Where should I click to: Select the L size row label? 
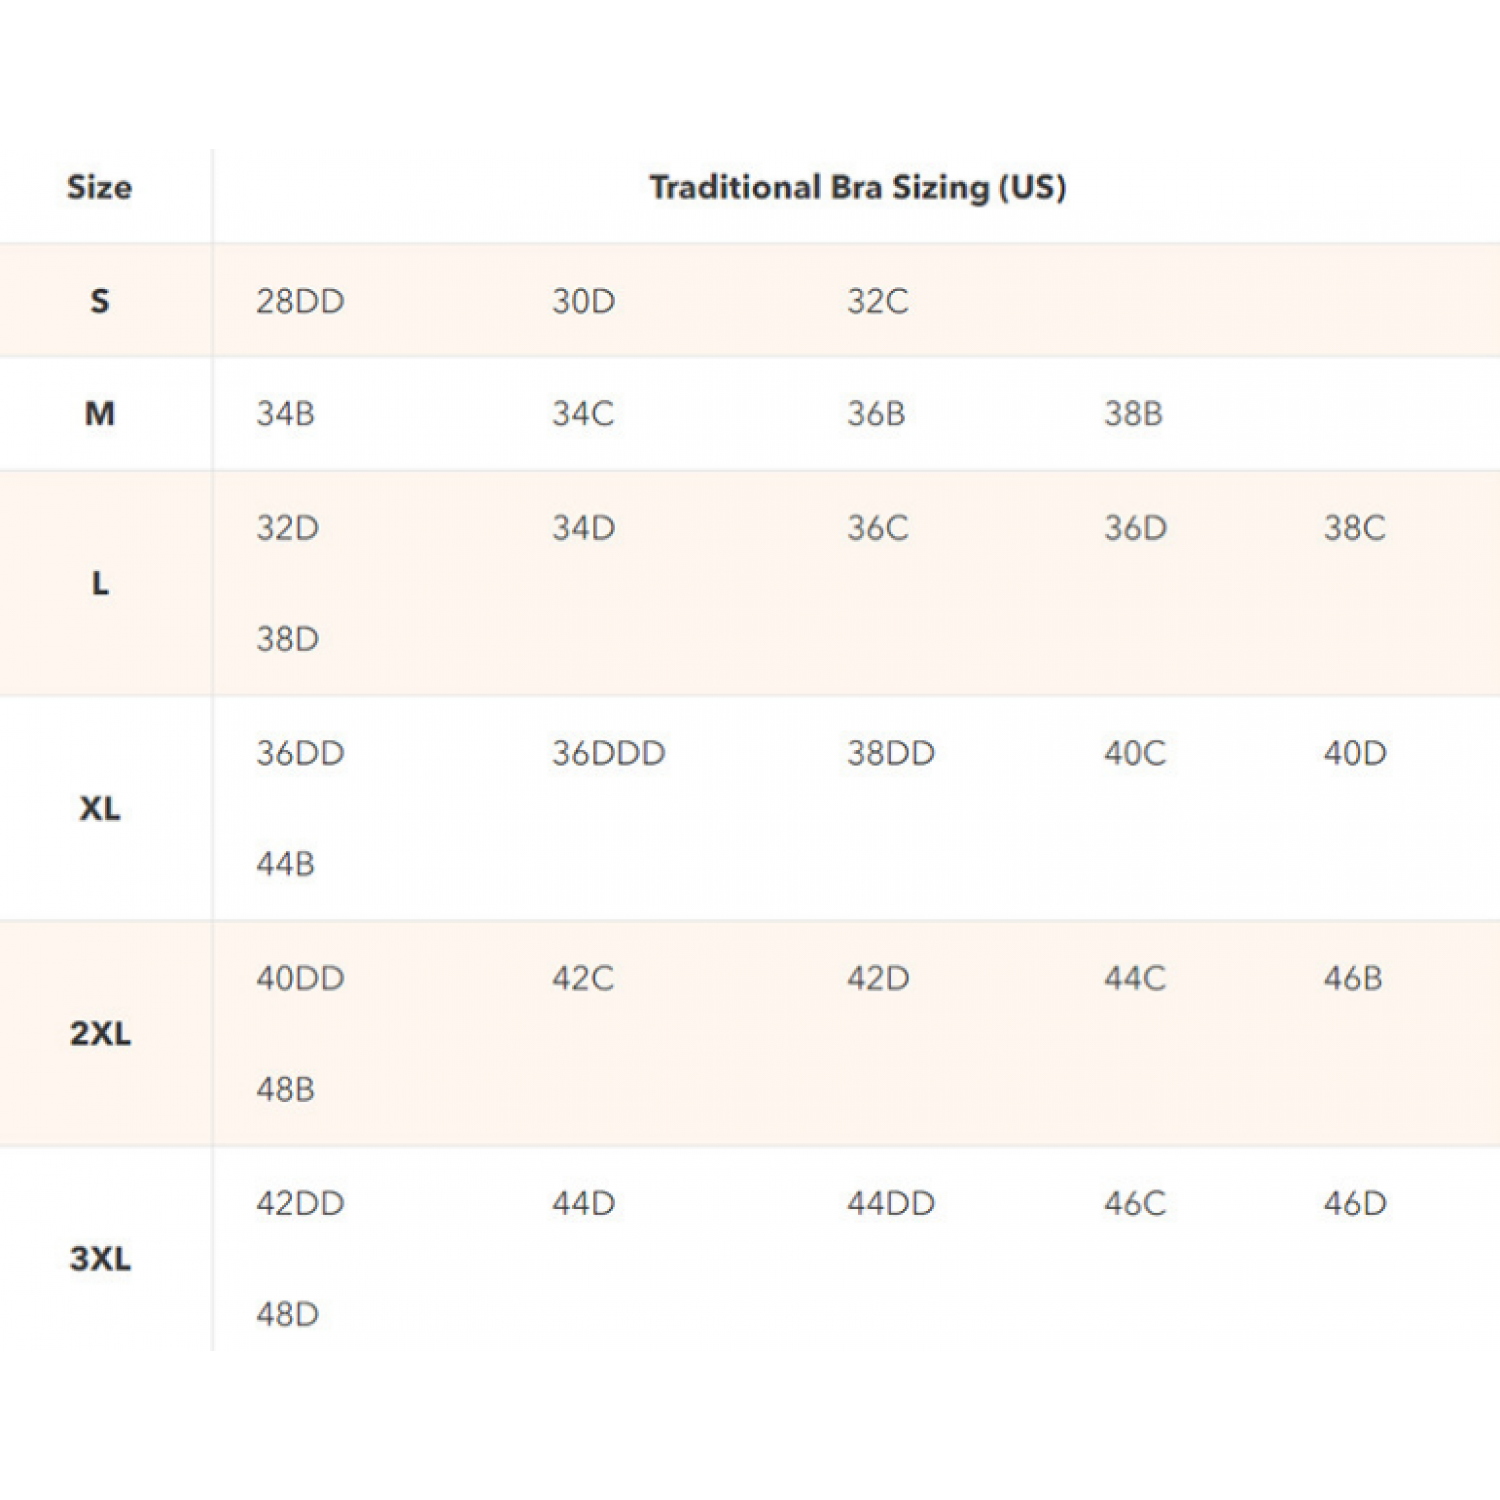pos(100,583)
